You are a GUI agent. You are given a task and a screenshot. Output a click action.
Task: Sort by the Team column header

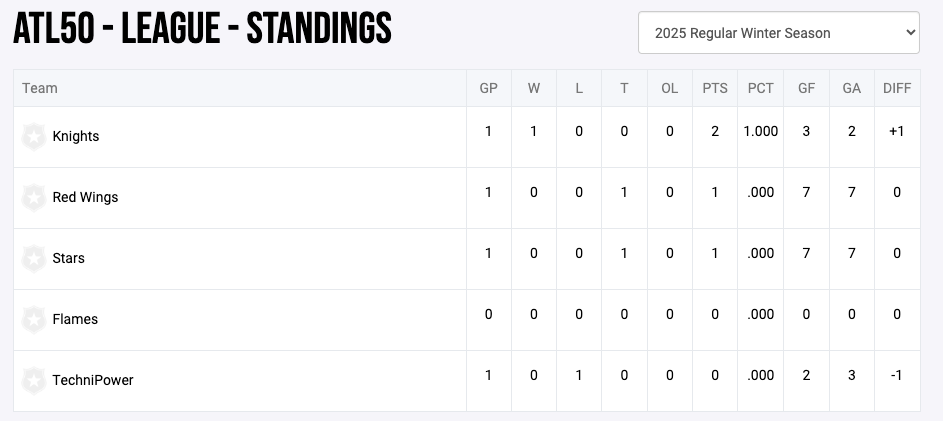40,88
